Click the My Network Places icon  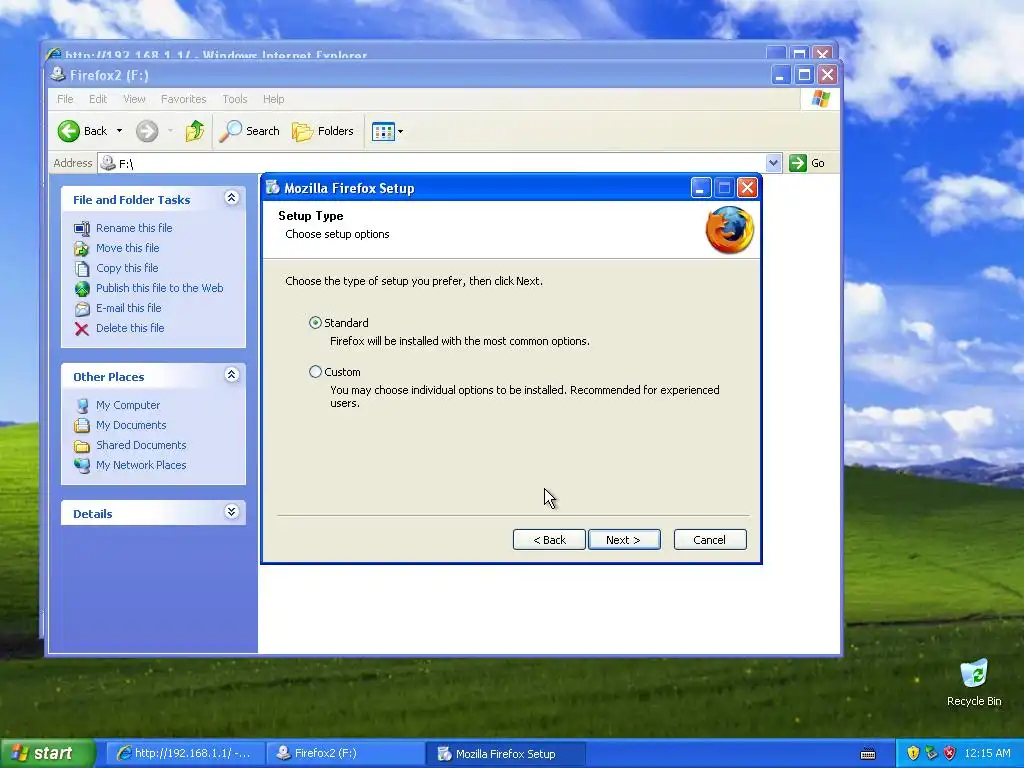pos(82,466)
